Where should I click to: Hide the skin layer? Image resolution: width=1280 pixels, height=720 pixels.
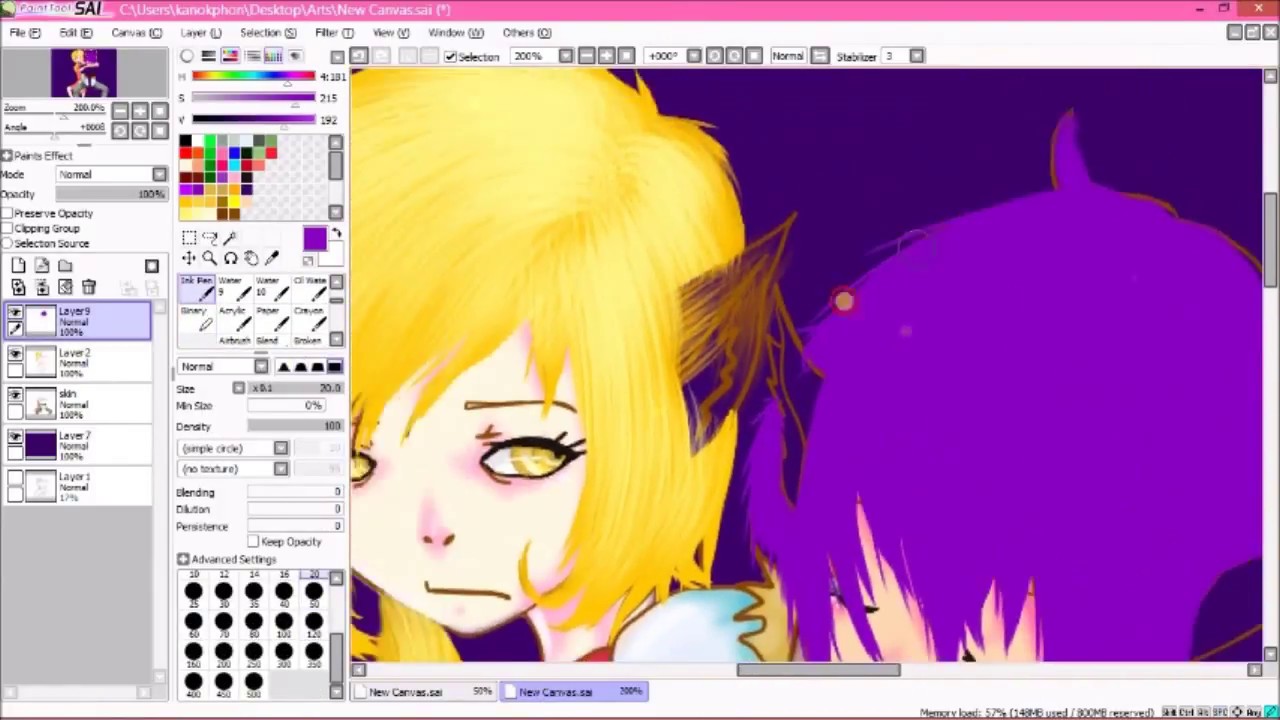(15, 395)
